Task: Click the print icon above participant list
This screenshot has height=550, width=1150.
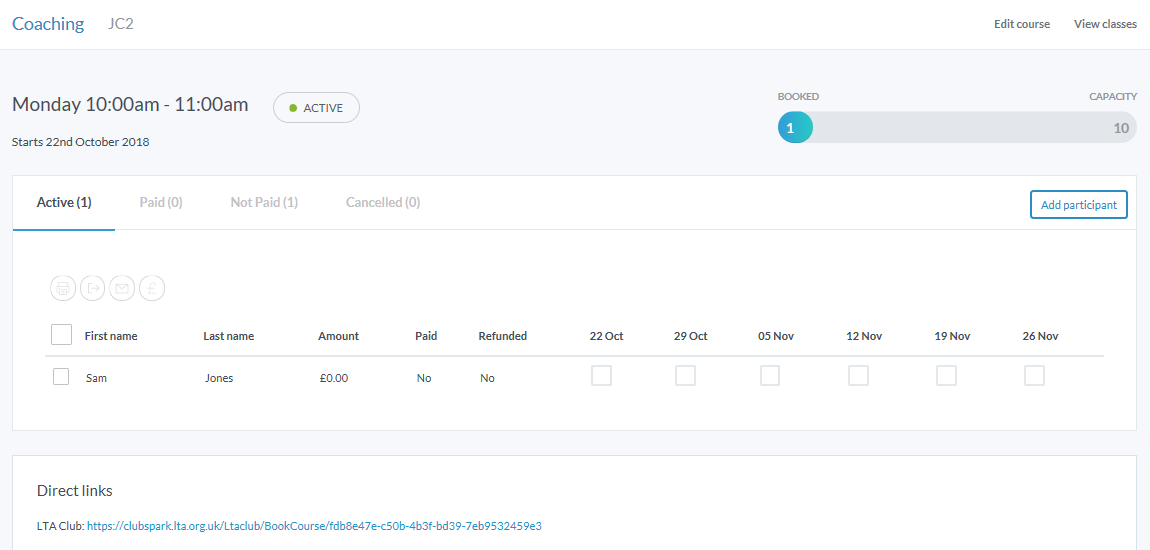Action: tap(63, 288)
